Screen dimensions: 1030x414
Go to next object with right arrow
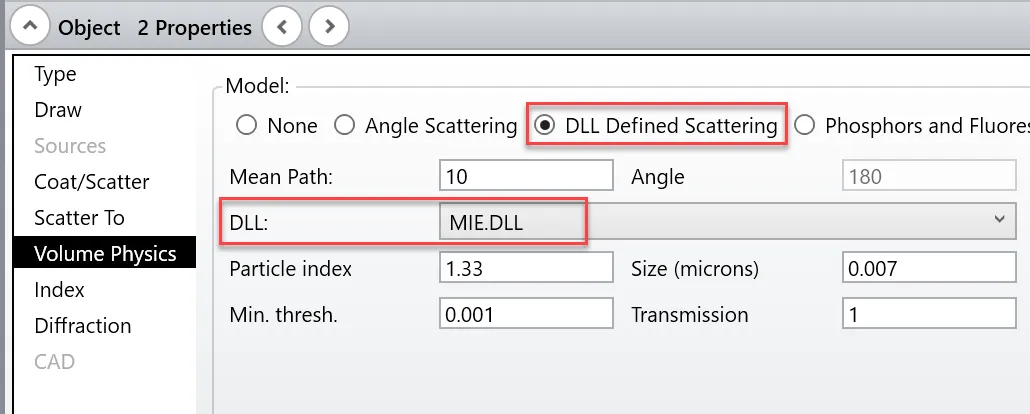pyautogui.click(x=329, y=27)
